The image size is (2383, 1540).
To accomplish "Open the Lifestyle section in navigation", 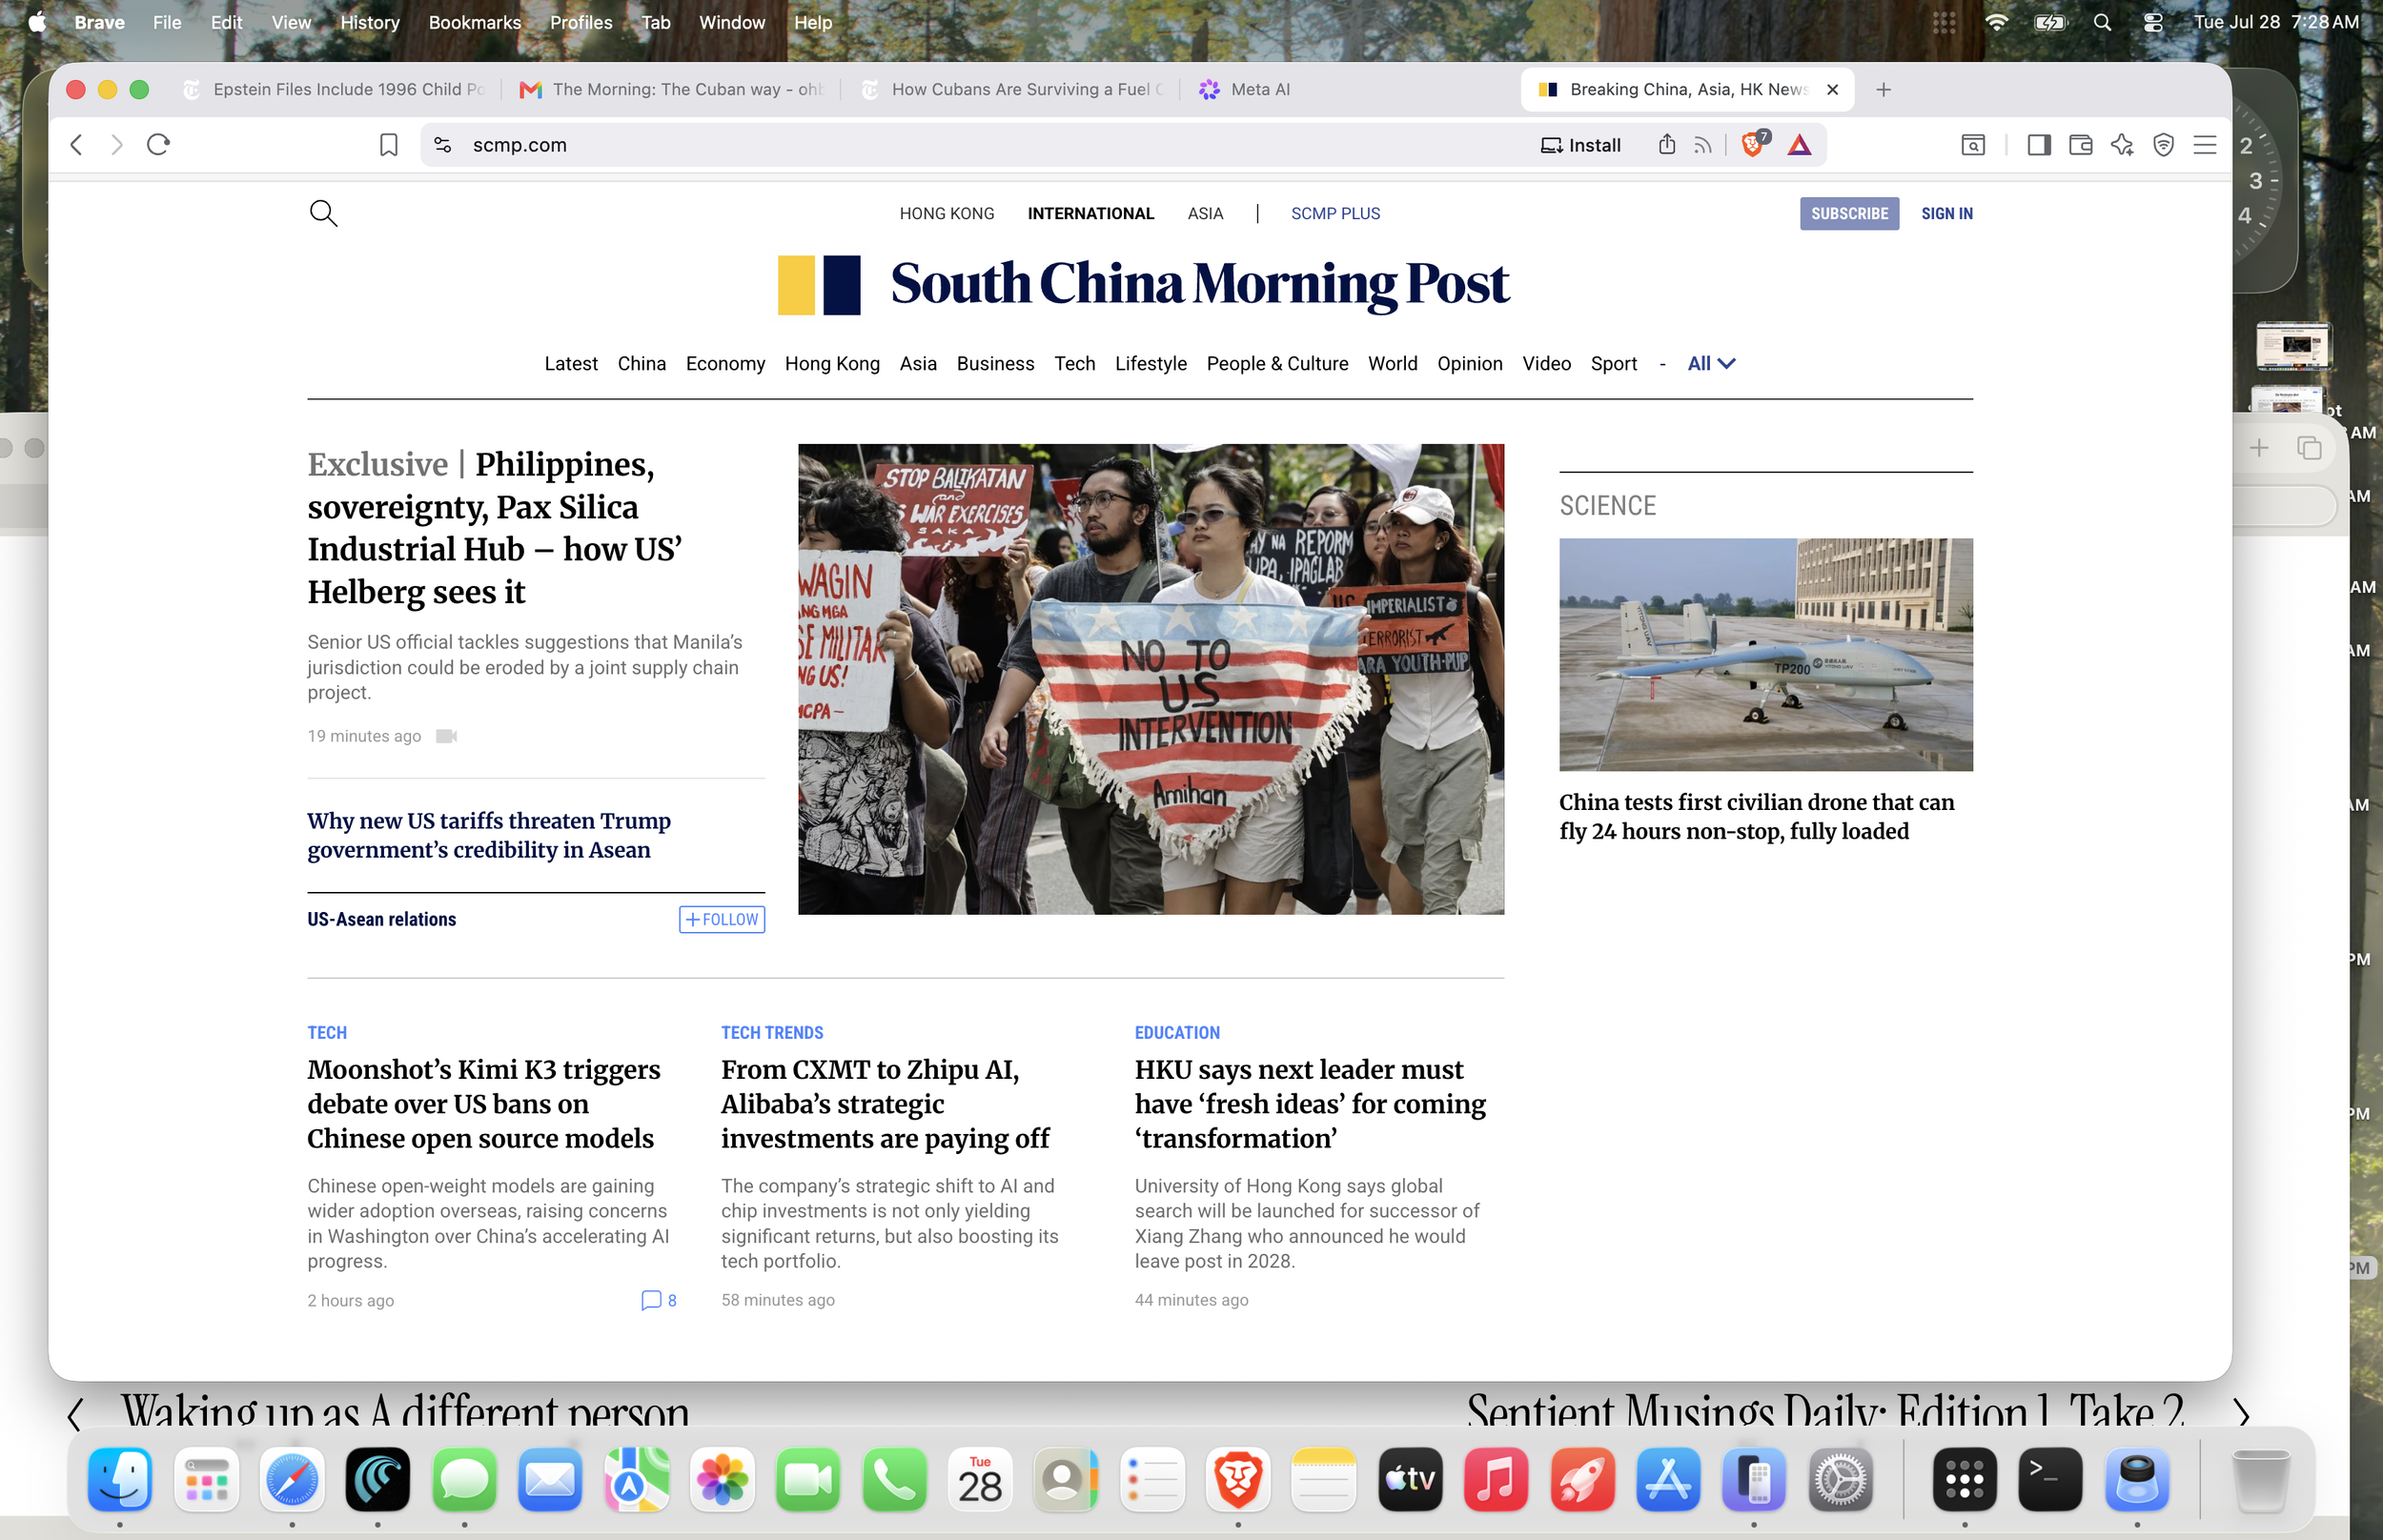I will tap(1151, 364).
